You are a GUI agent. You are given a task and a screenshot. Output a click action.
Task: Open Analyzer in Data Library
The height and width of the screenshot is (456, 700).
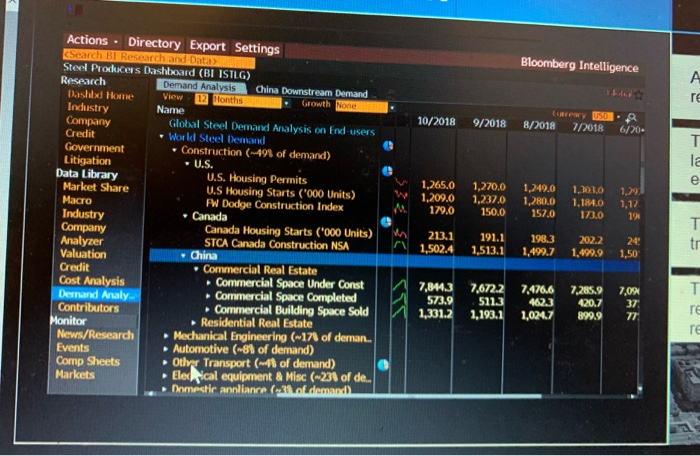[82, 240]
